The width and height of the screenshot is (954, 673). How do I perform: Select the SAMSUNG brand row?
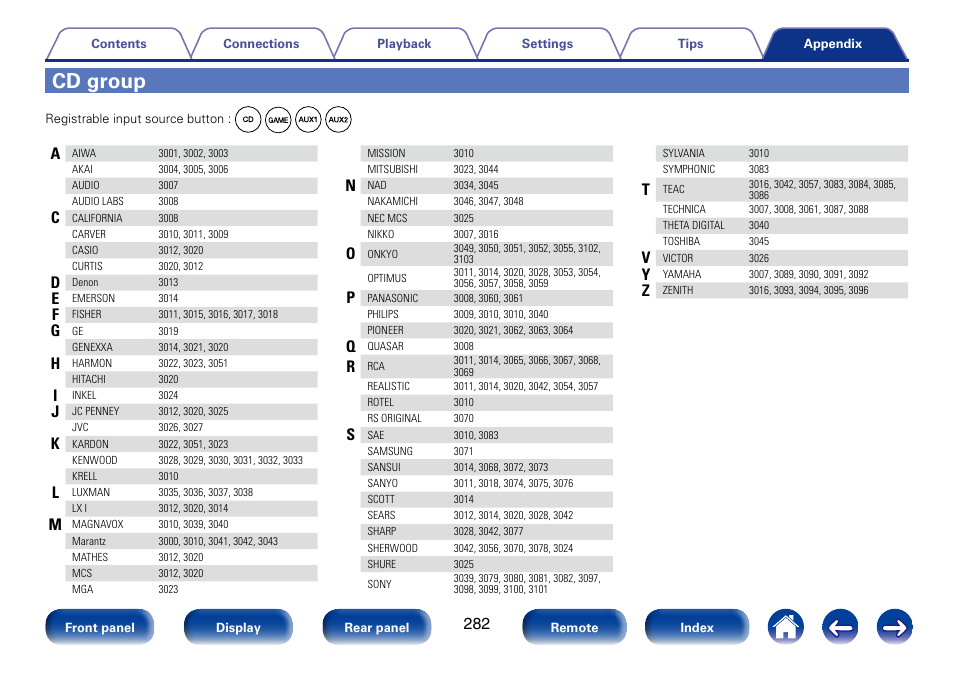pos(487,452)
